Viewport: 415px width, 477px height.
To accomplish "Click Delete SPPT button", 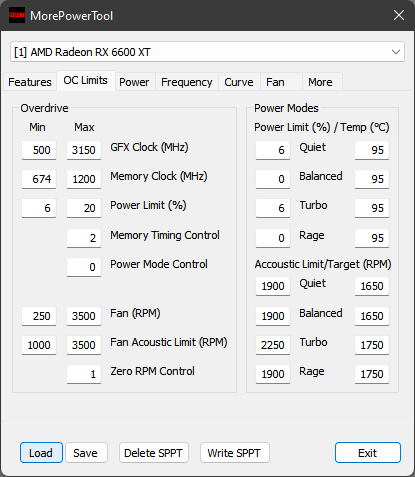I will point(154,453).
